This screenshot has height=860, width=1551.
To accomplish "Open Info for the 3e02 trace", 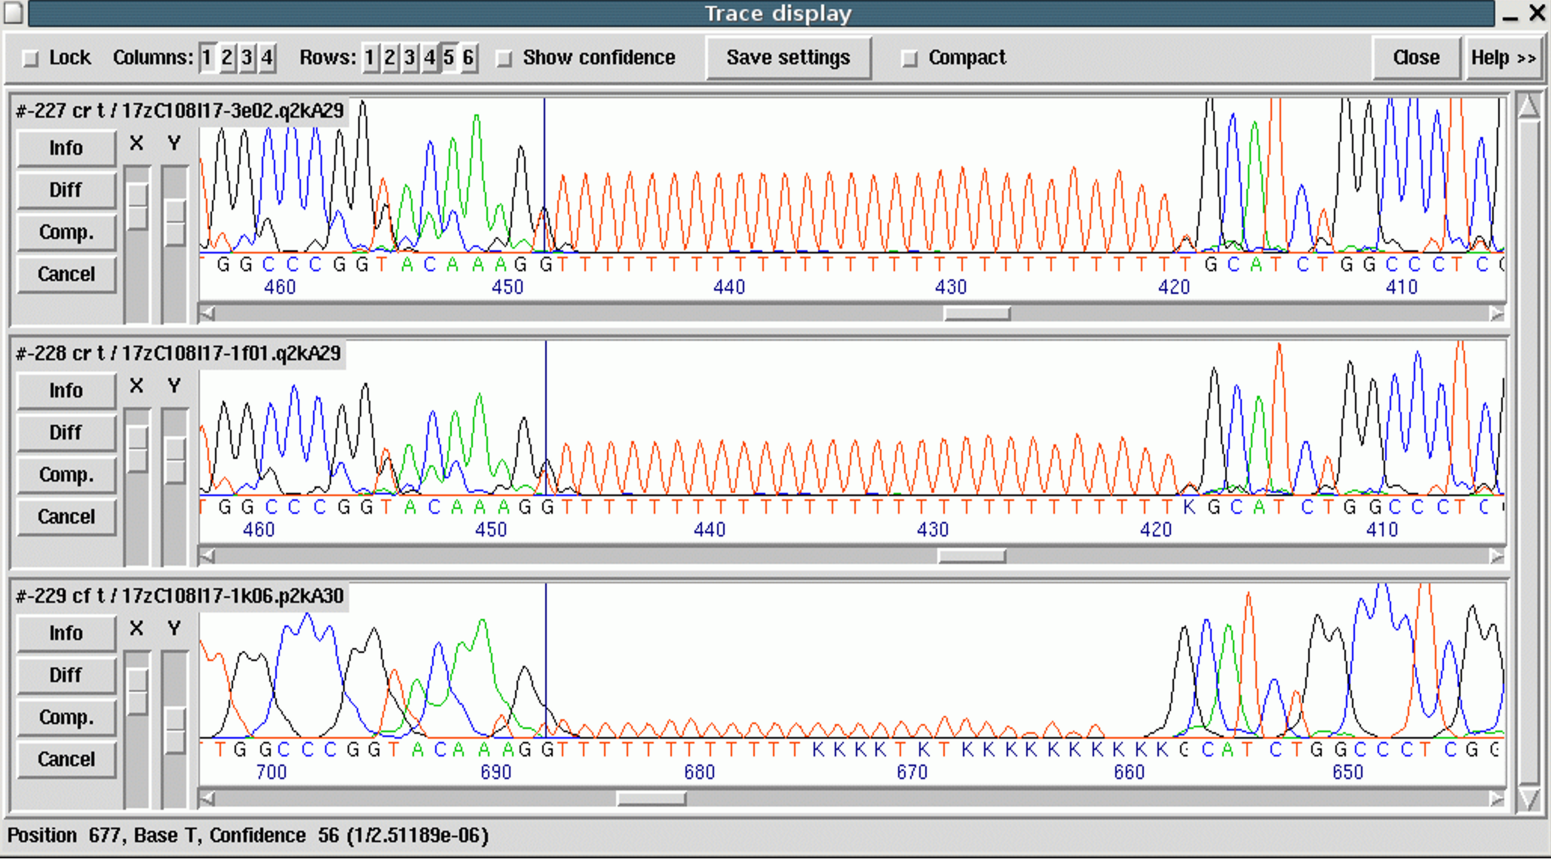I will tap(65, 147).
